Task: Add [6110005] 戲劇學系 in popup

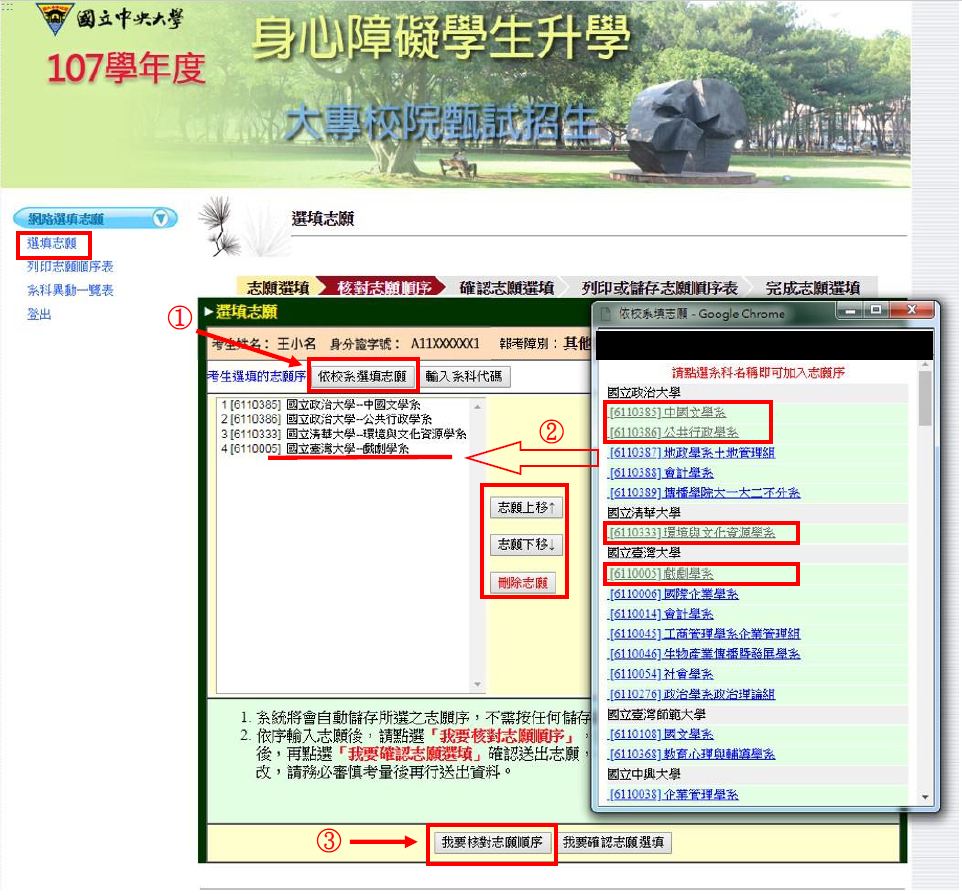Action: click(661, 574)
